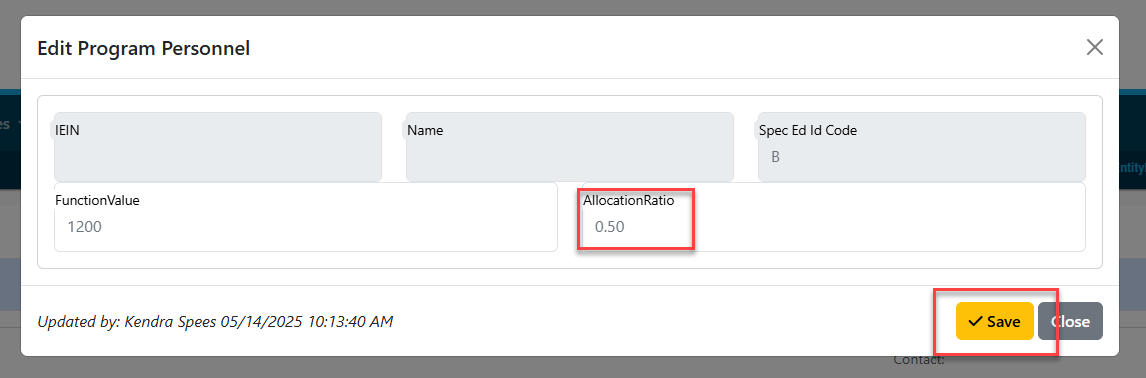Click the FunctionValue label
This screenshot has height=378, width=1146.
[x=97, y=200]
